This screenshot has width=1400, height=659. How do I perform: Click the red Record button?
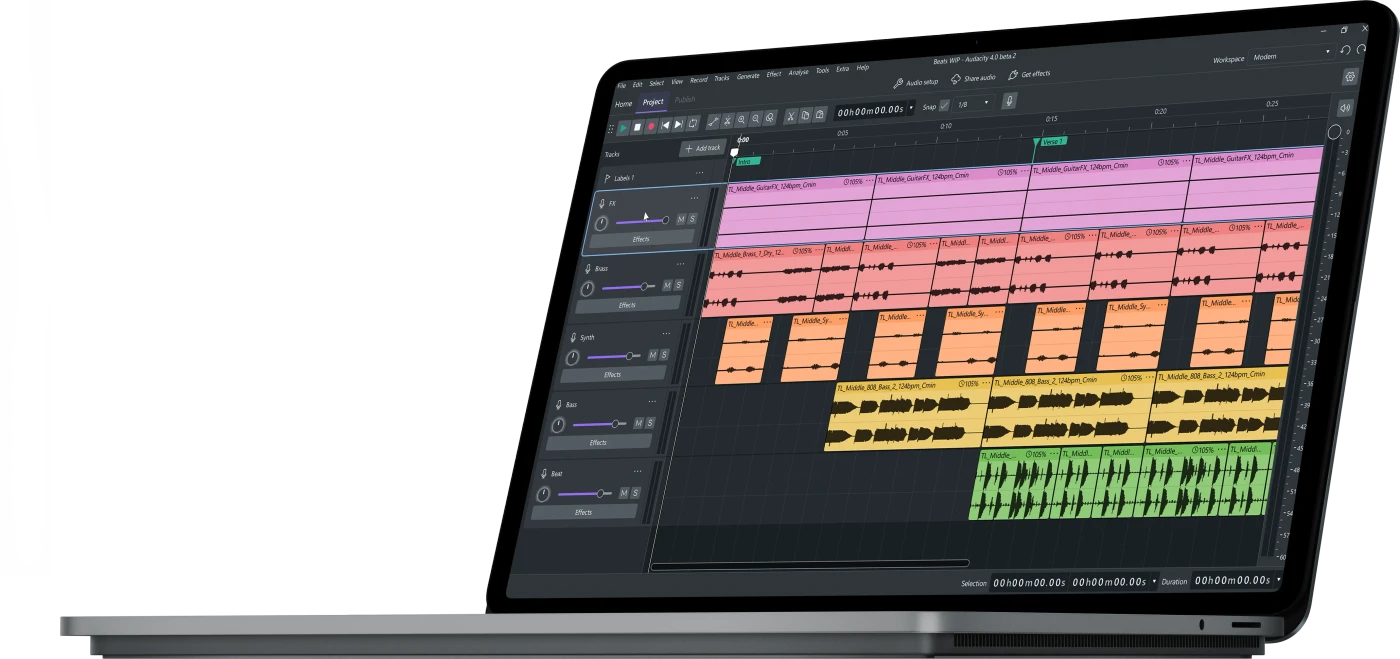(651, 126)
